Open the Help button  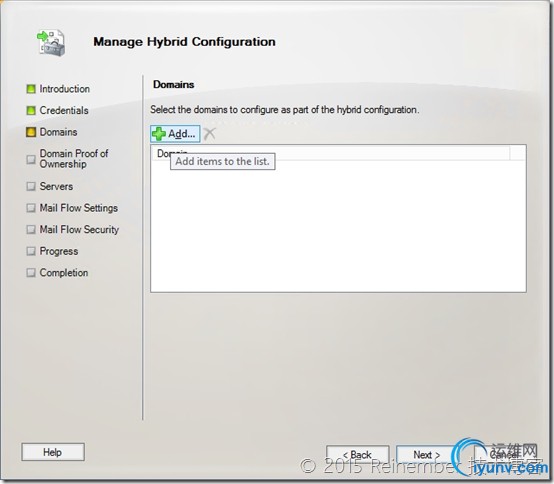(53, 452)
